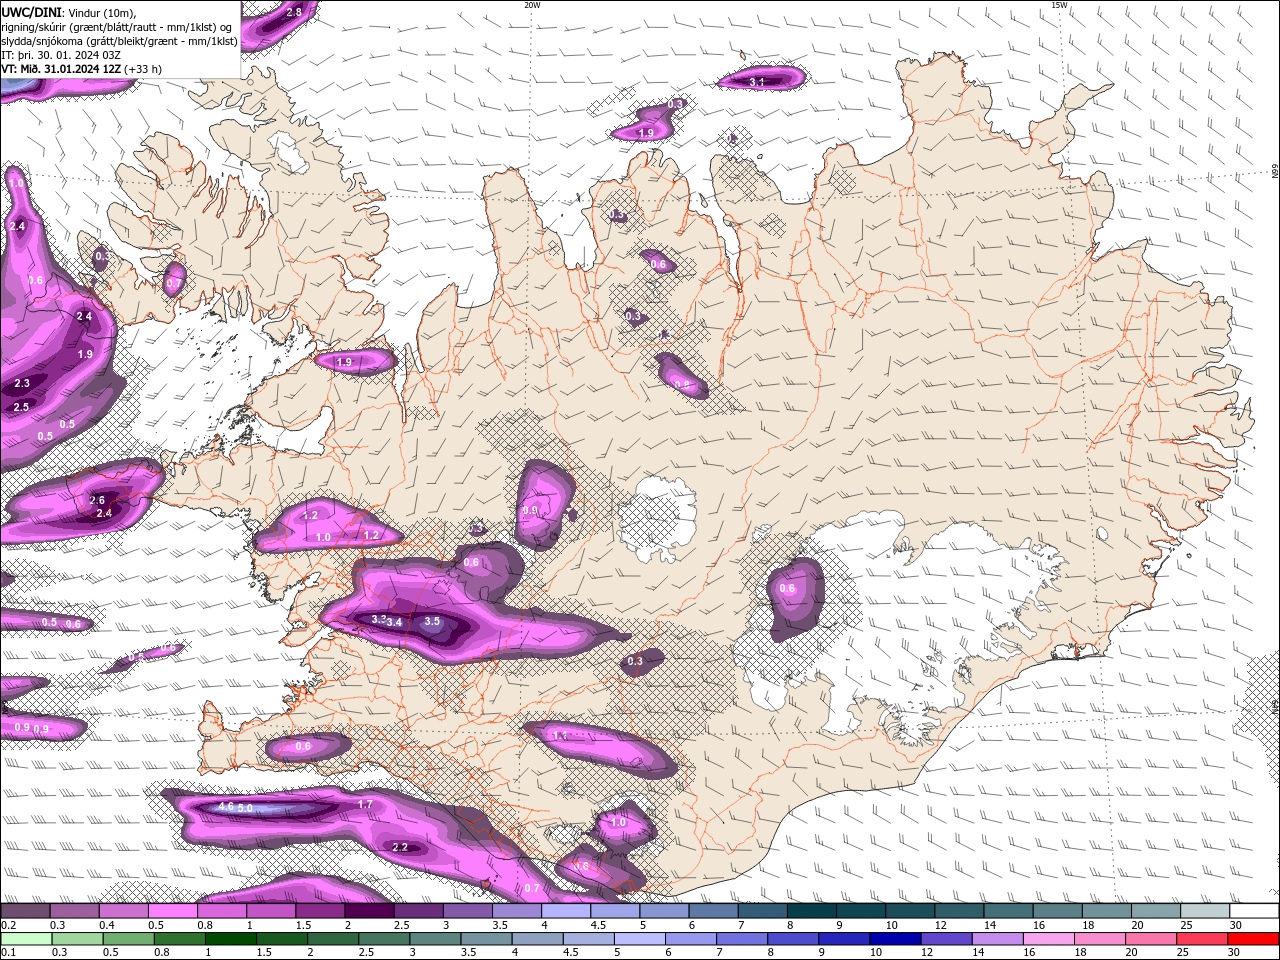Select the bright red 30 swatch, lower scale
Viewport: 1280px width, 960px height.
pyautogui.click(x=1253, y=939)
